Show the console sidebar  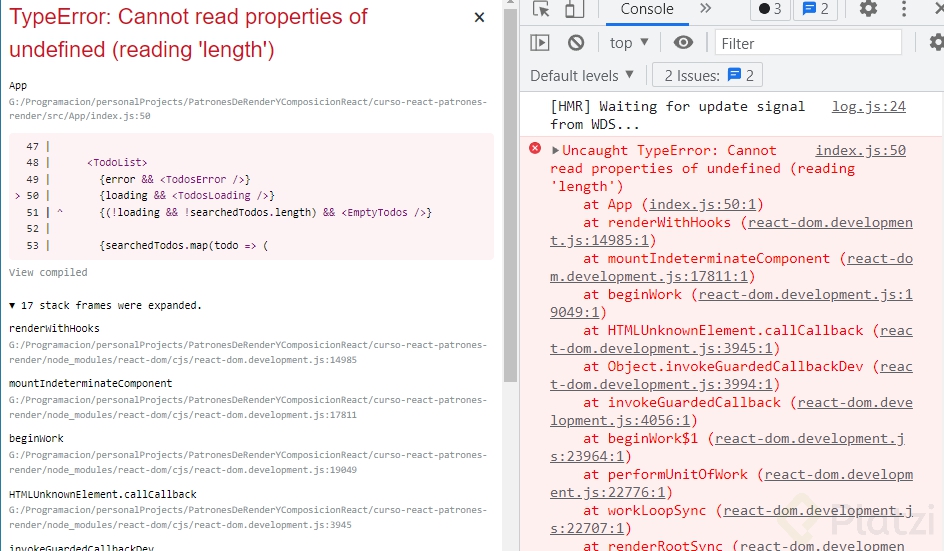point(540,43)
